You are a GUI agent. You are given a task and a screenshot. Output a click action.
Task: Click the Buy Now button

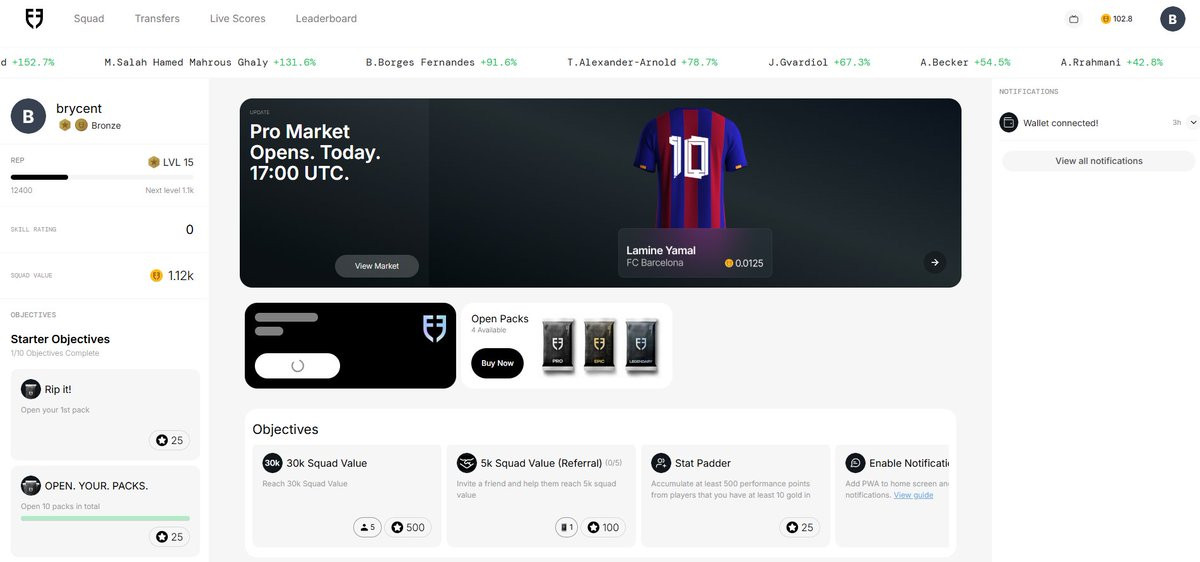(x=497, y=363)
